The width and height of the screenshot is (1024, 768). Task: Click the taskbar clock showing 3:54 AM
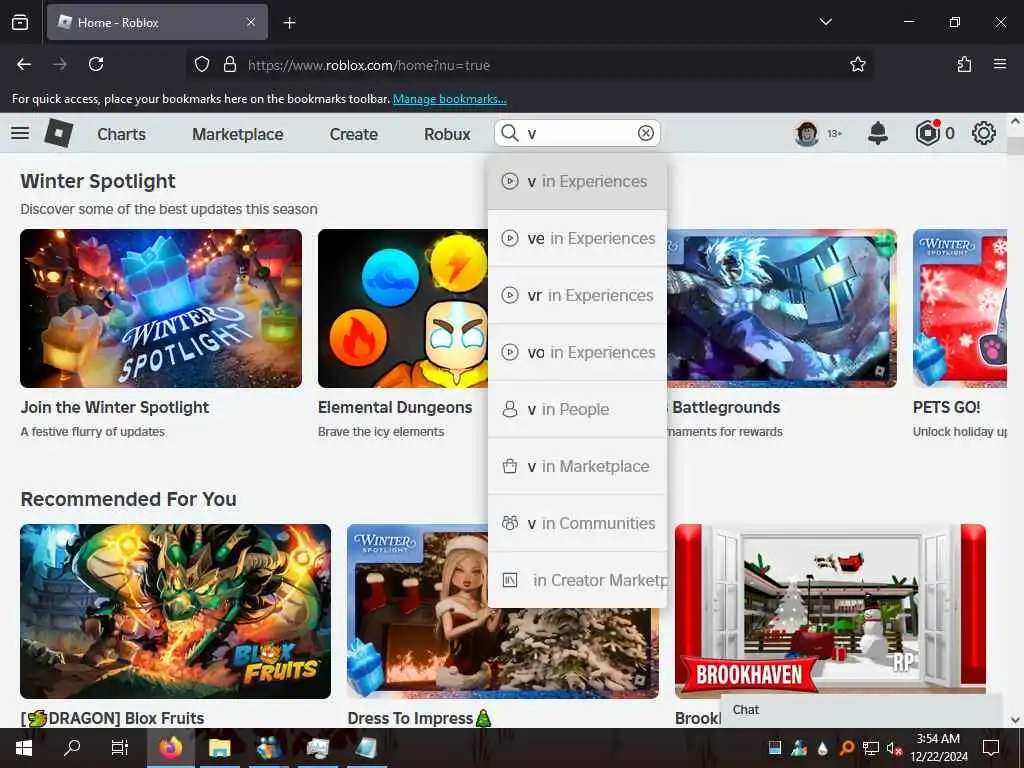tap(938, 748)
